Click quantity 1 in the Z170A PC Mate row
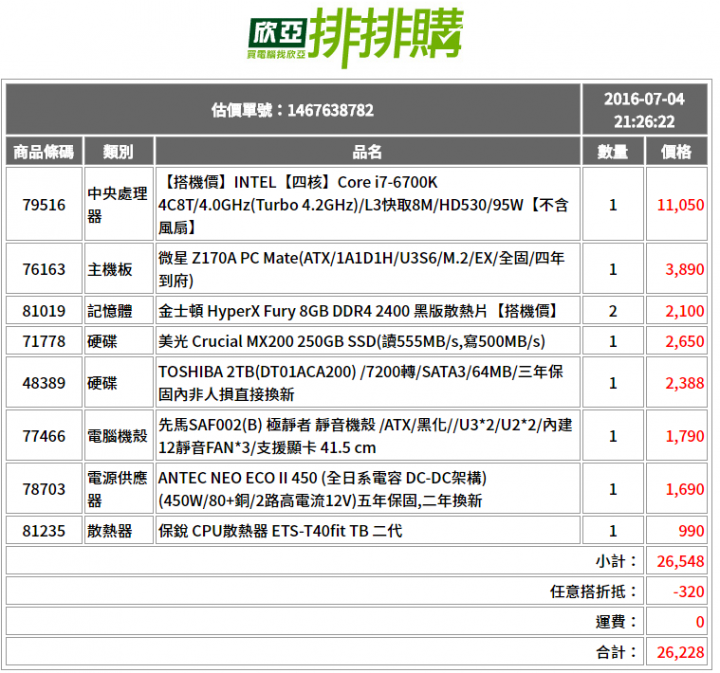 click(x=613, y=269)
